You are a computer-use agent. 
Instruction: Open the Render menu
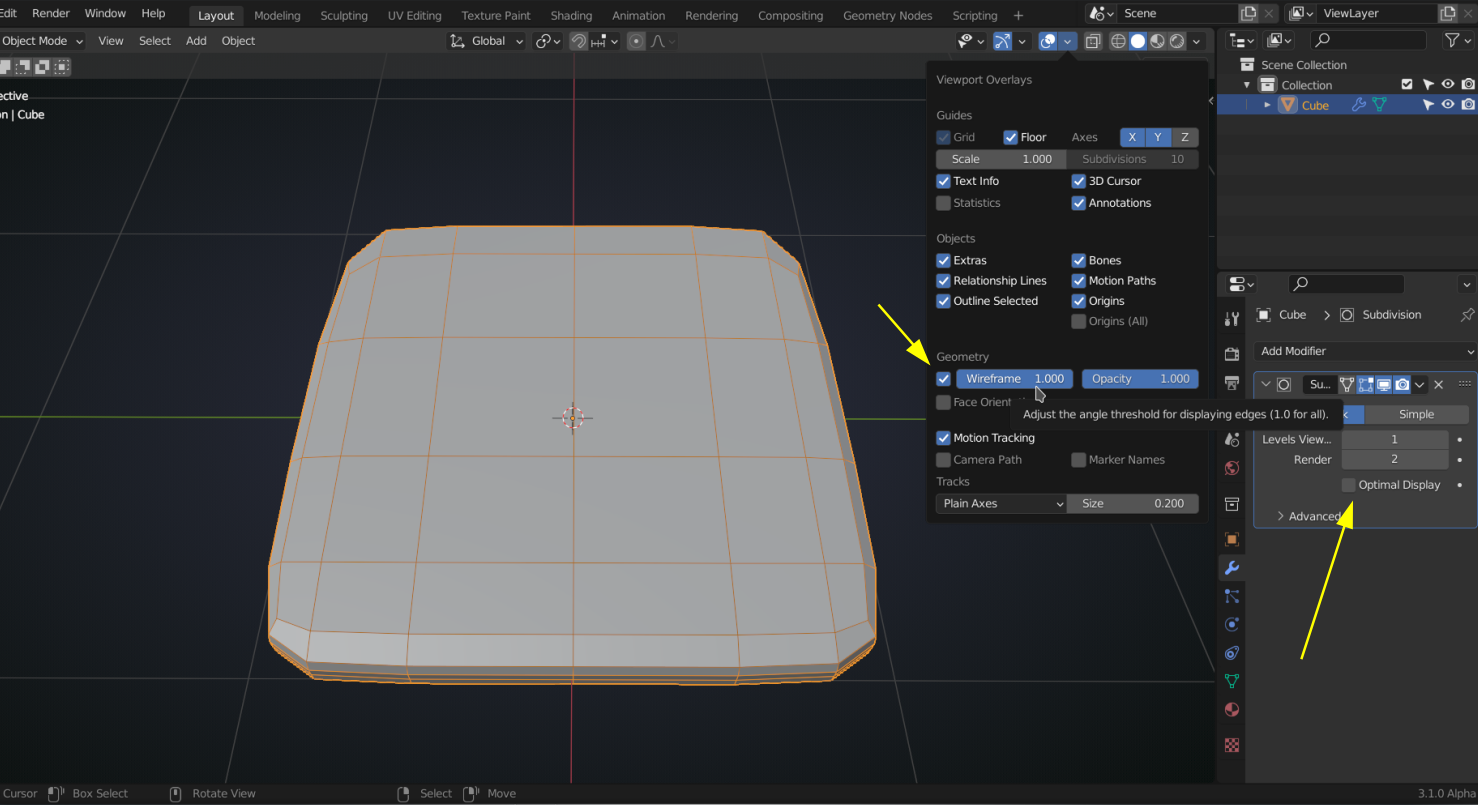tap(51, 13)
